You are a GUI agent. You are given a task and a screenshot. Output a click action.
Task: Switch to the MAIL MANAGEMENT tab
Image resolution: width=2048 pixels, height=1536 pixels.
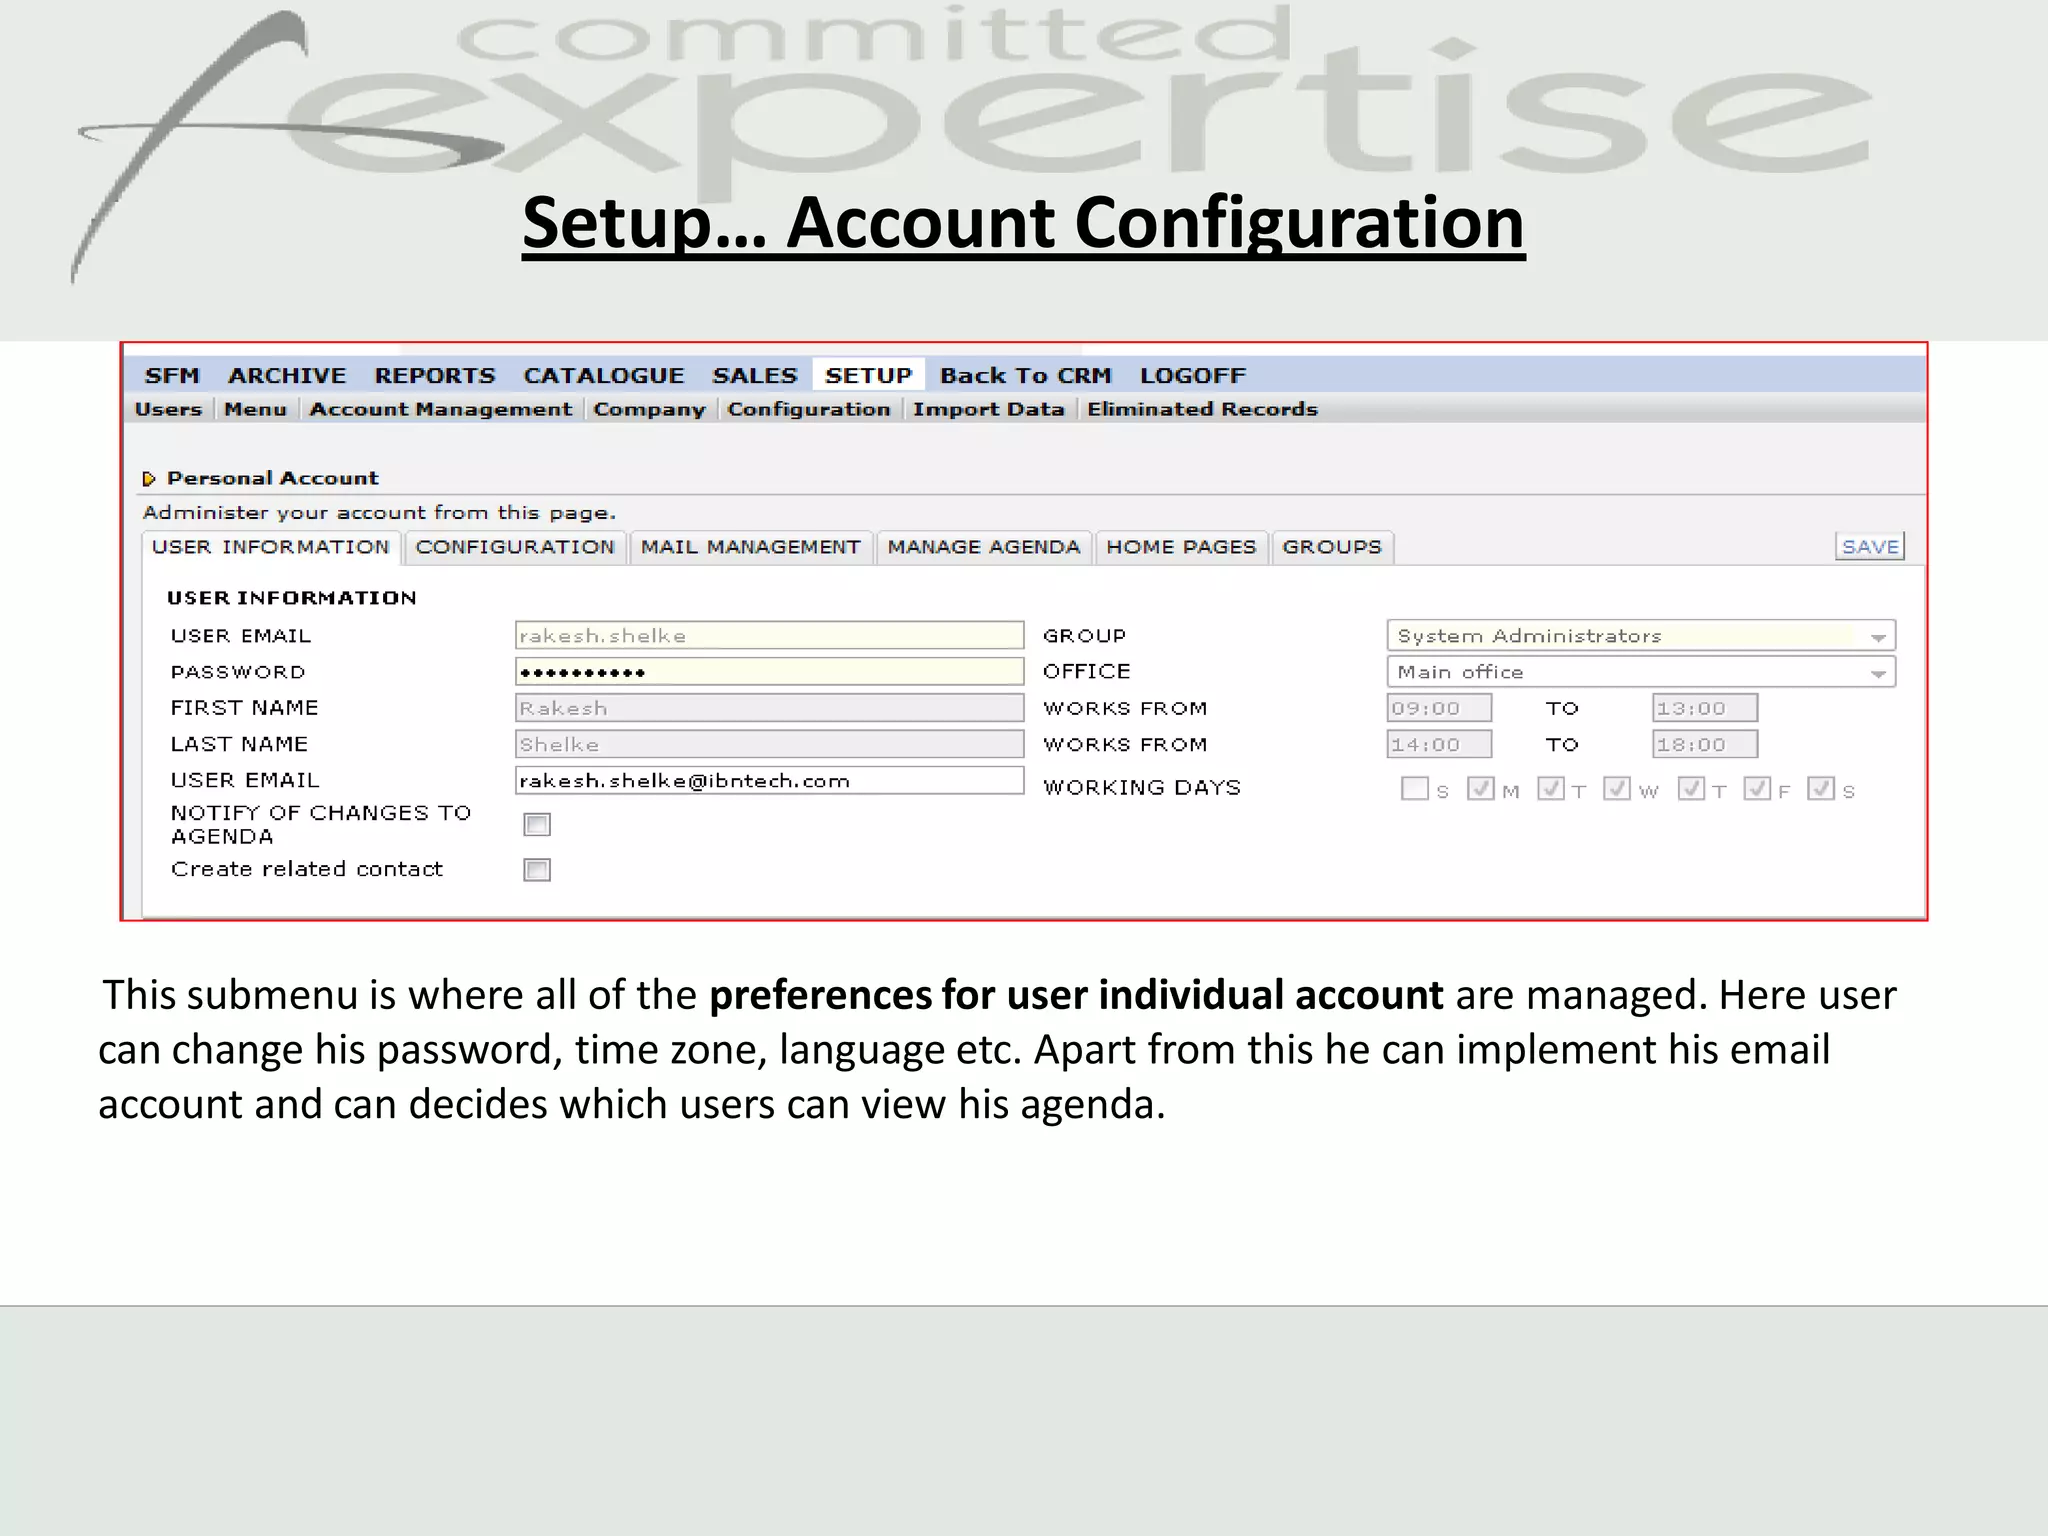[751, 547]
